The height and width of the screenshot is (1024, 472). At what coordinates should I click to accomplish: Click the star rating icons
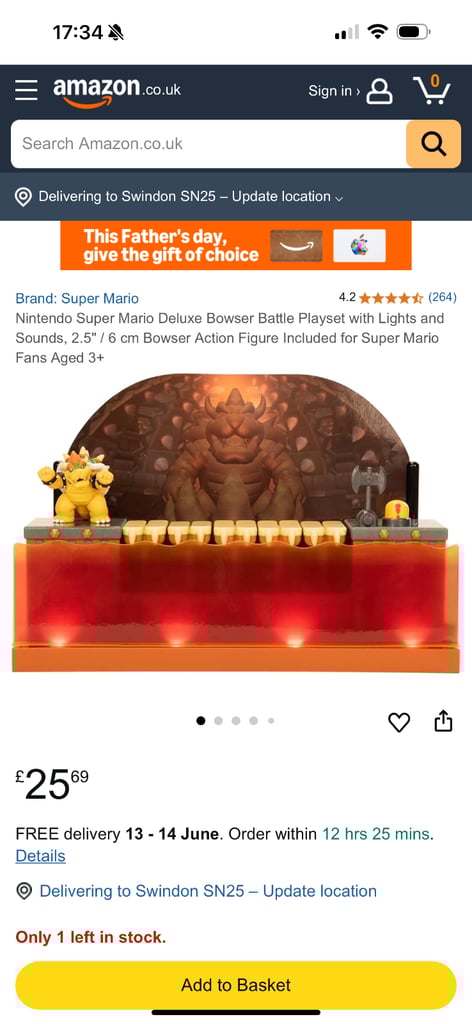pos(391,298)
